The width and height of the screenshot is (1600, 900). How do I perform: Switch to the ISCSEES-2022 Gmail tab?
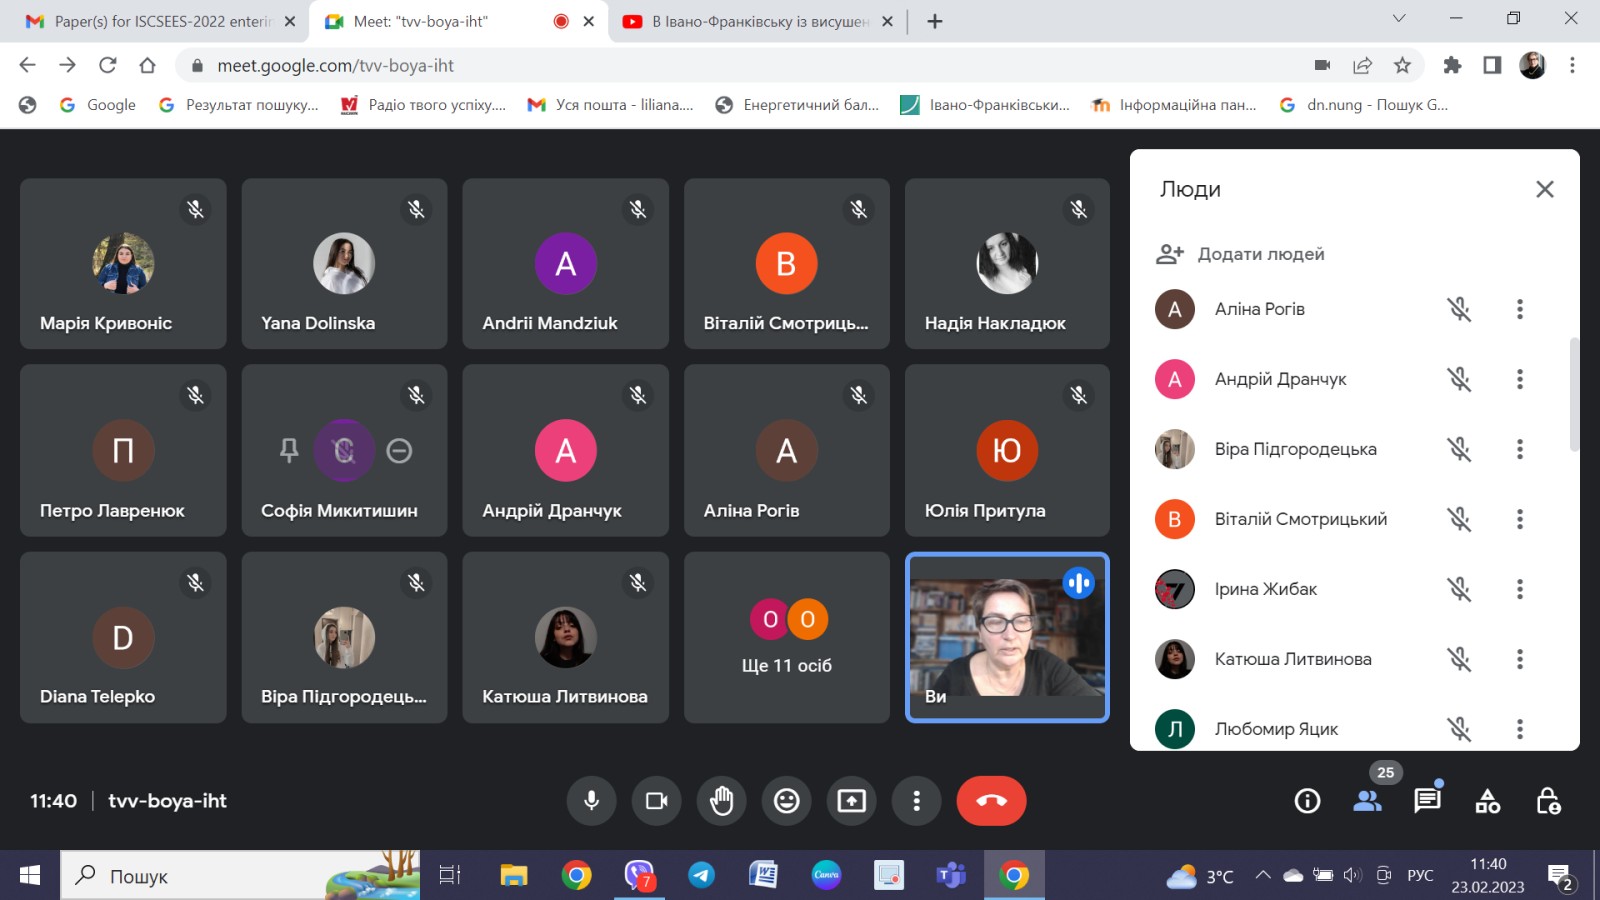click(x=160, y=20)
